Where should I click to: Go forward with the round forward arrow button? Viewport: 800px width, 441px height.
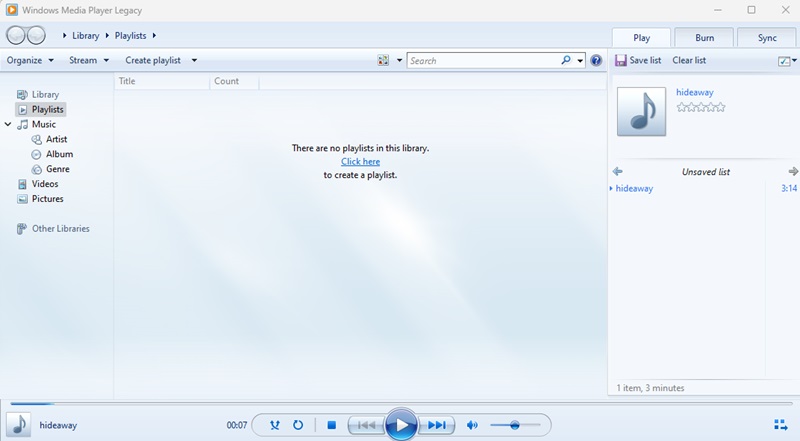(x=36, y=35)
